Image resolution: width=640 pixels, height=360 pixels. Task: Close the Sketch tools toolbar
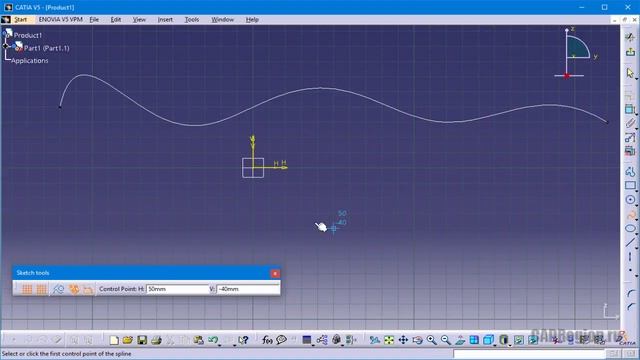click(x=275, y=273)
